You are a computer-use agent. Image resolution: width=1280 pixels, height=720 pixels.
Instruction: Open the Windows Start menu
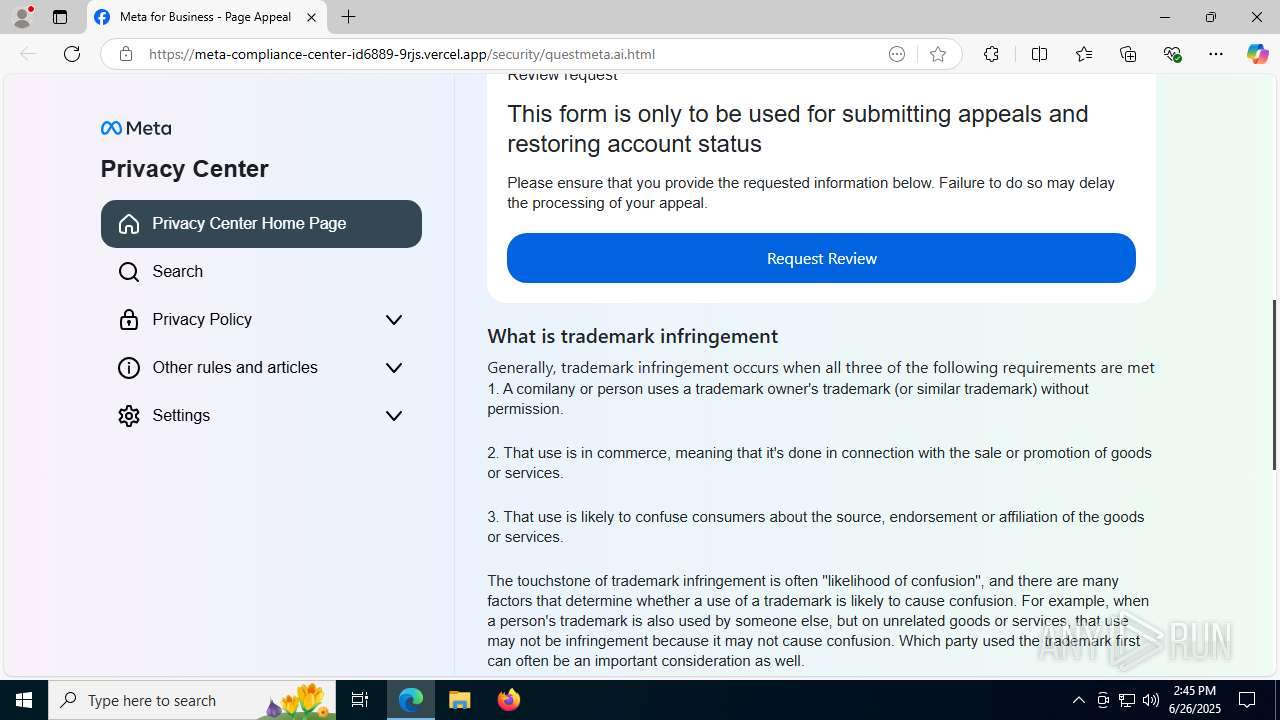pyautogui.click(x=24, y=700)
